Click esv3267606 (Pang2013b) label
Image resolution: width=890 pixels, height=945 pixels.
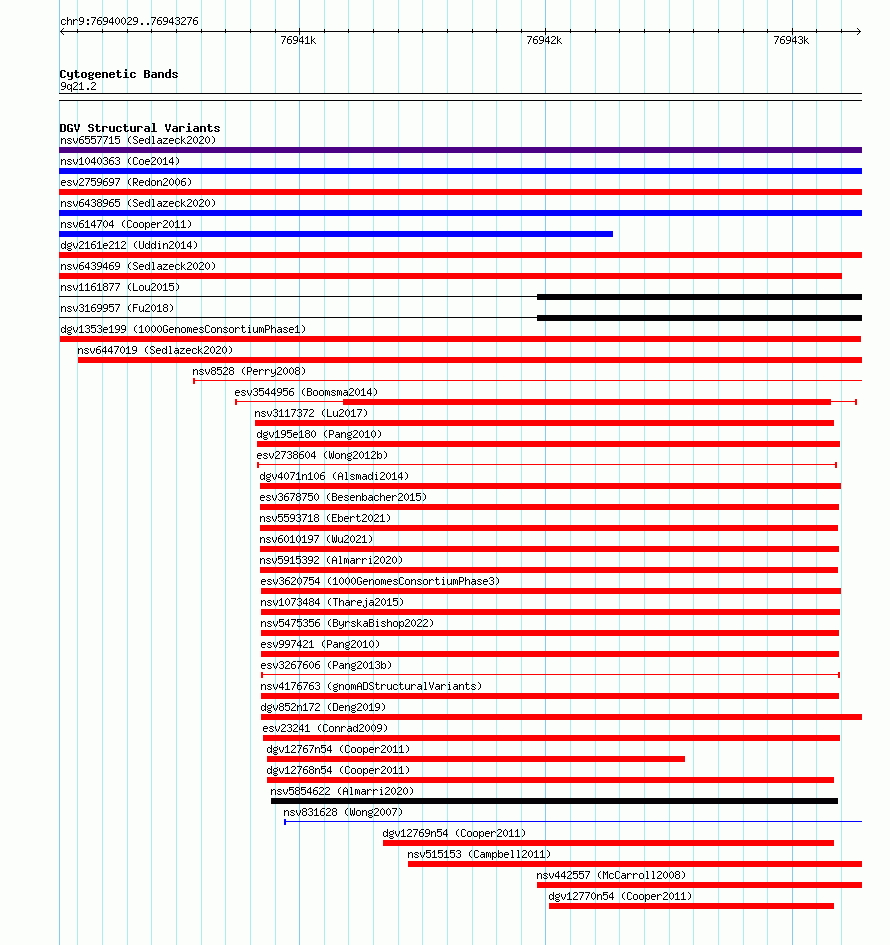pyautogui.click(x=326, y=666)
